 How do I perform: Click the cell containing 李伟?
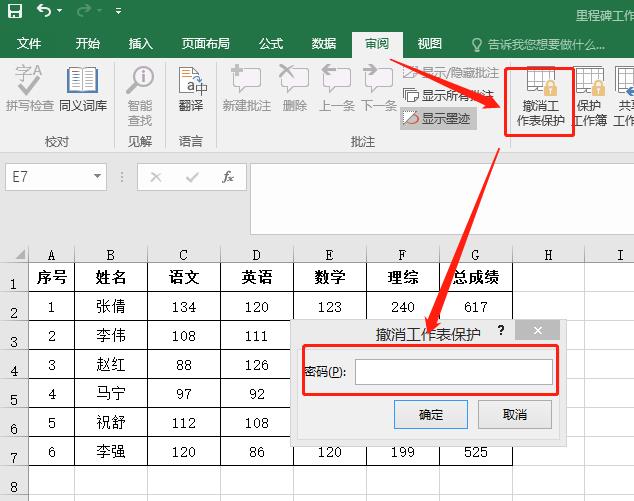coord(111,335)
